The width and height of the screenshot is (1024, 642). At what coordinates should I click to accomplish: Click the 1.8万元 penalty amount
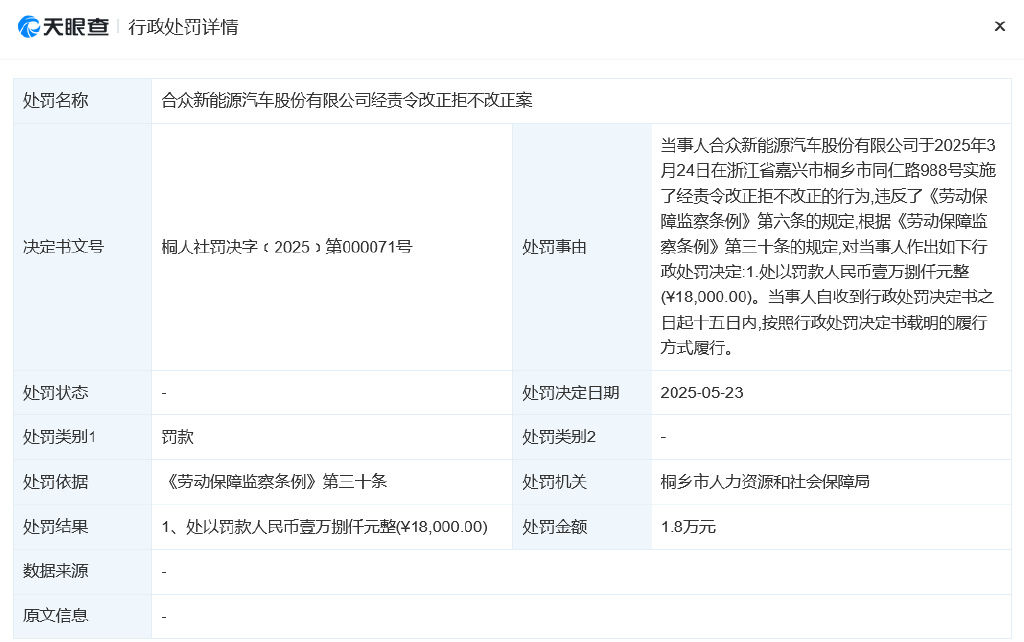pyautogui.click(x=688, y=526)
